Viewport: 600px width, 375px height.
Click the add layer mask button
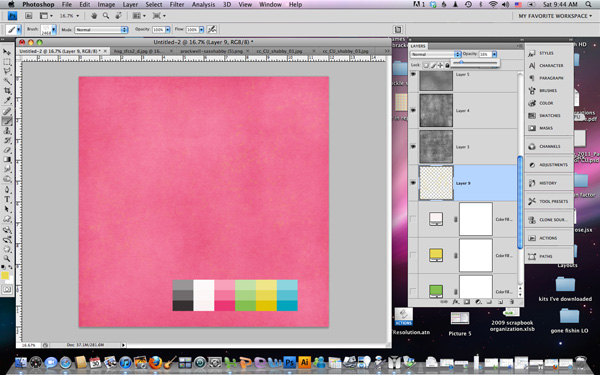[467, 302]
